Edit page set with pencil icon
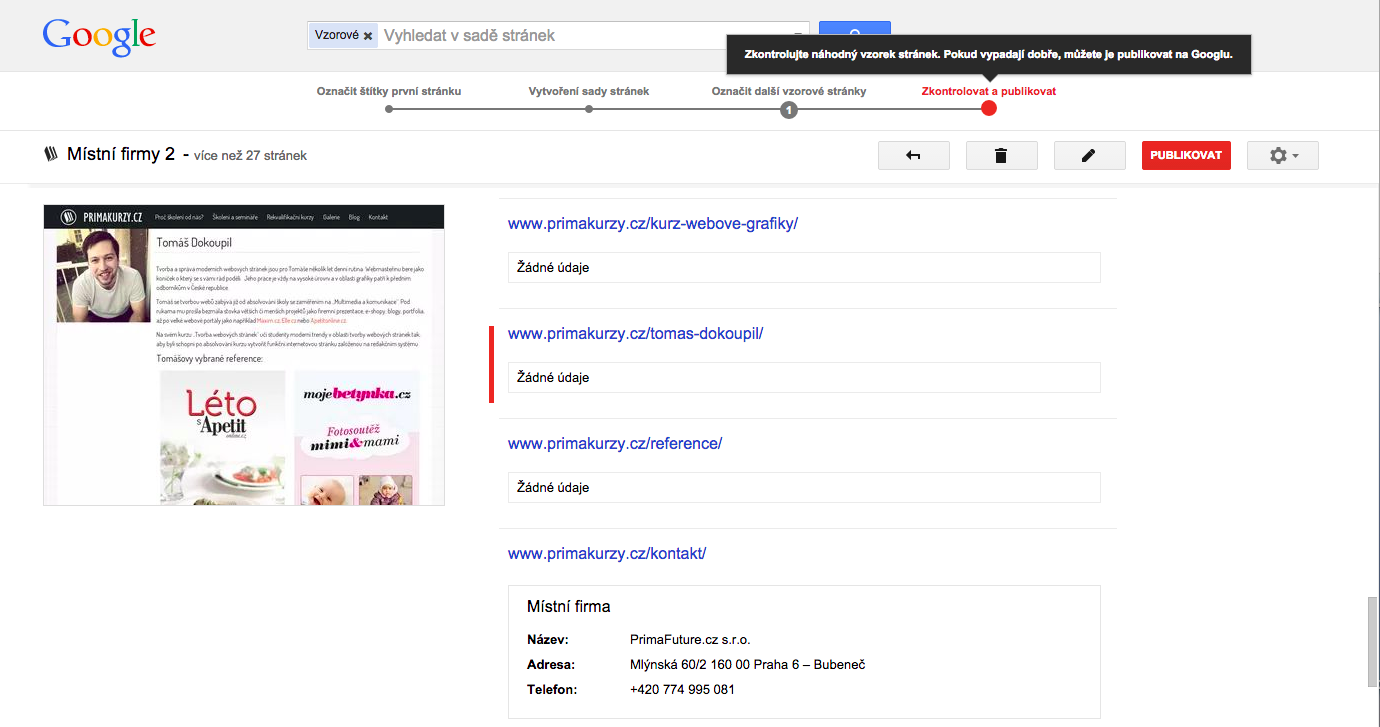The height and width of the screenshot is (727, 1380). pyautogui.click(x=1090, y=156)
